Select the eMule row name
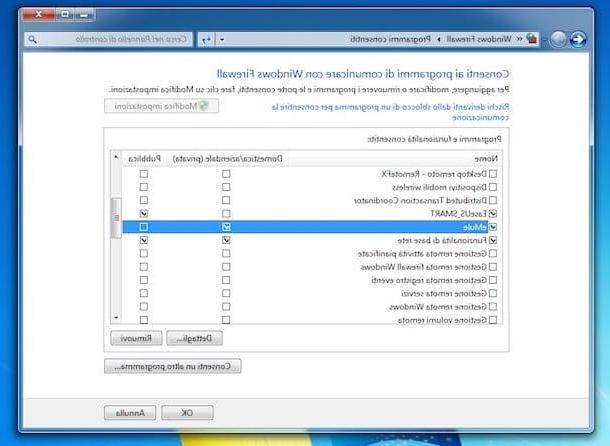Image resolution: width=610 pixels, height=446 pixels. [x=475, y=227]
